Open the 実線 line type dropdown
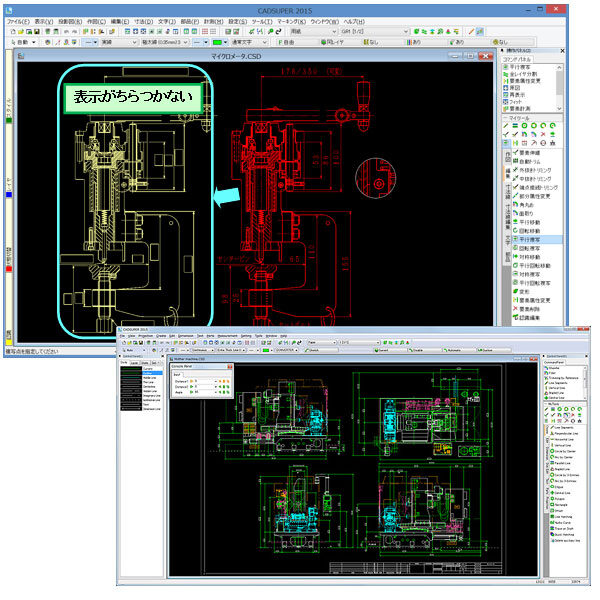Image resolution: width=600 pixels, height=600 pixels. (119, 42)
